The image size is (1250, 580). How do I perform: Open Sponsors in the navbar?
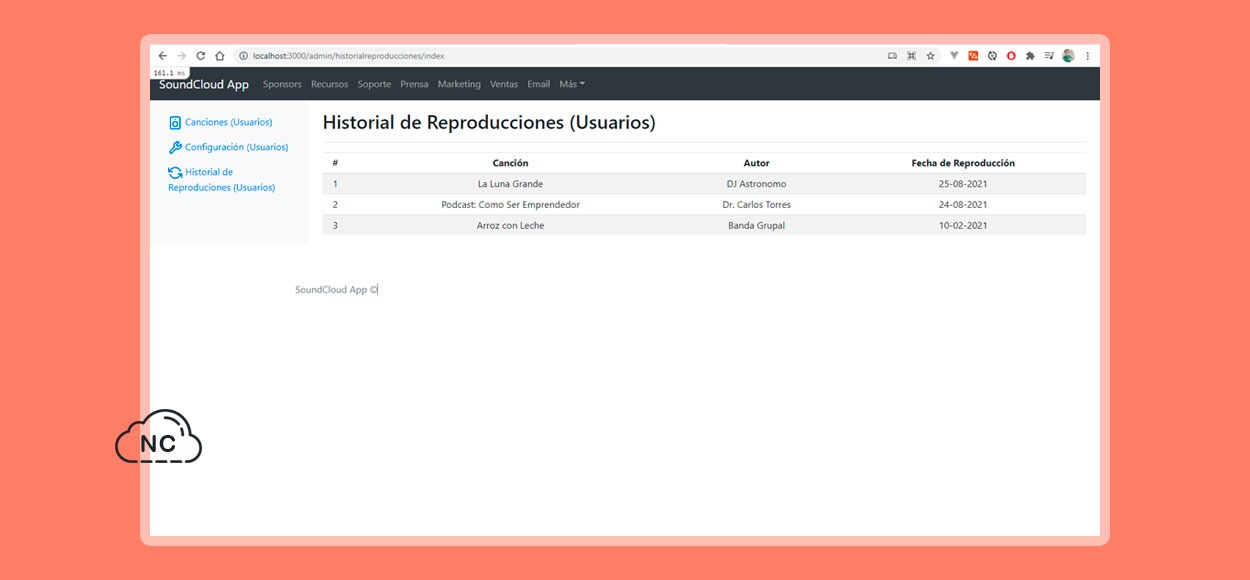[282, 84]
